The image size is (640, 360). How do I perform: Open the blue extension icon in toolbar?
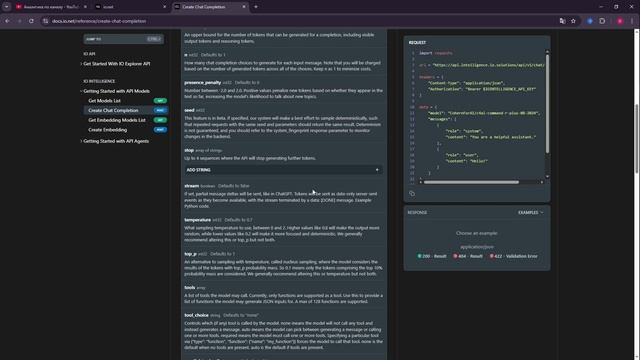click(590, 21)
